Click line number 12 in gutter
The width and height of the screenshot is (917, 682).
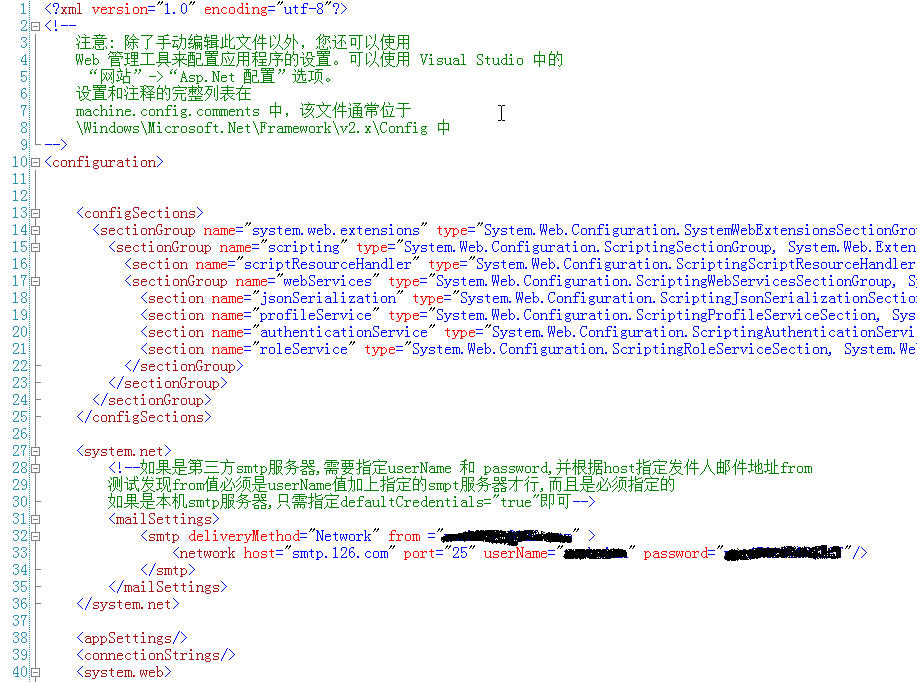20,196
